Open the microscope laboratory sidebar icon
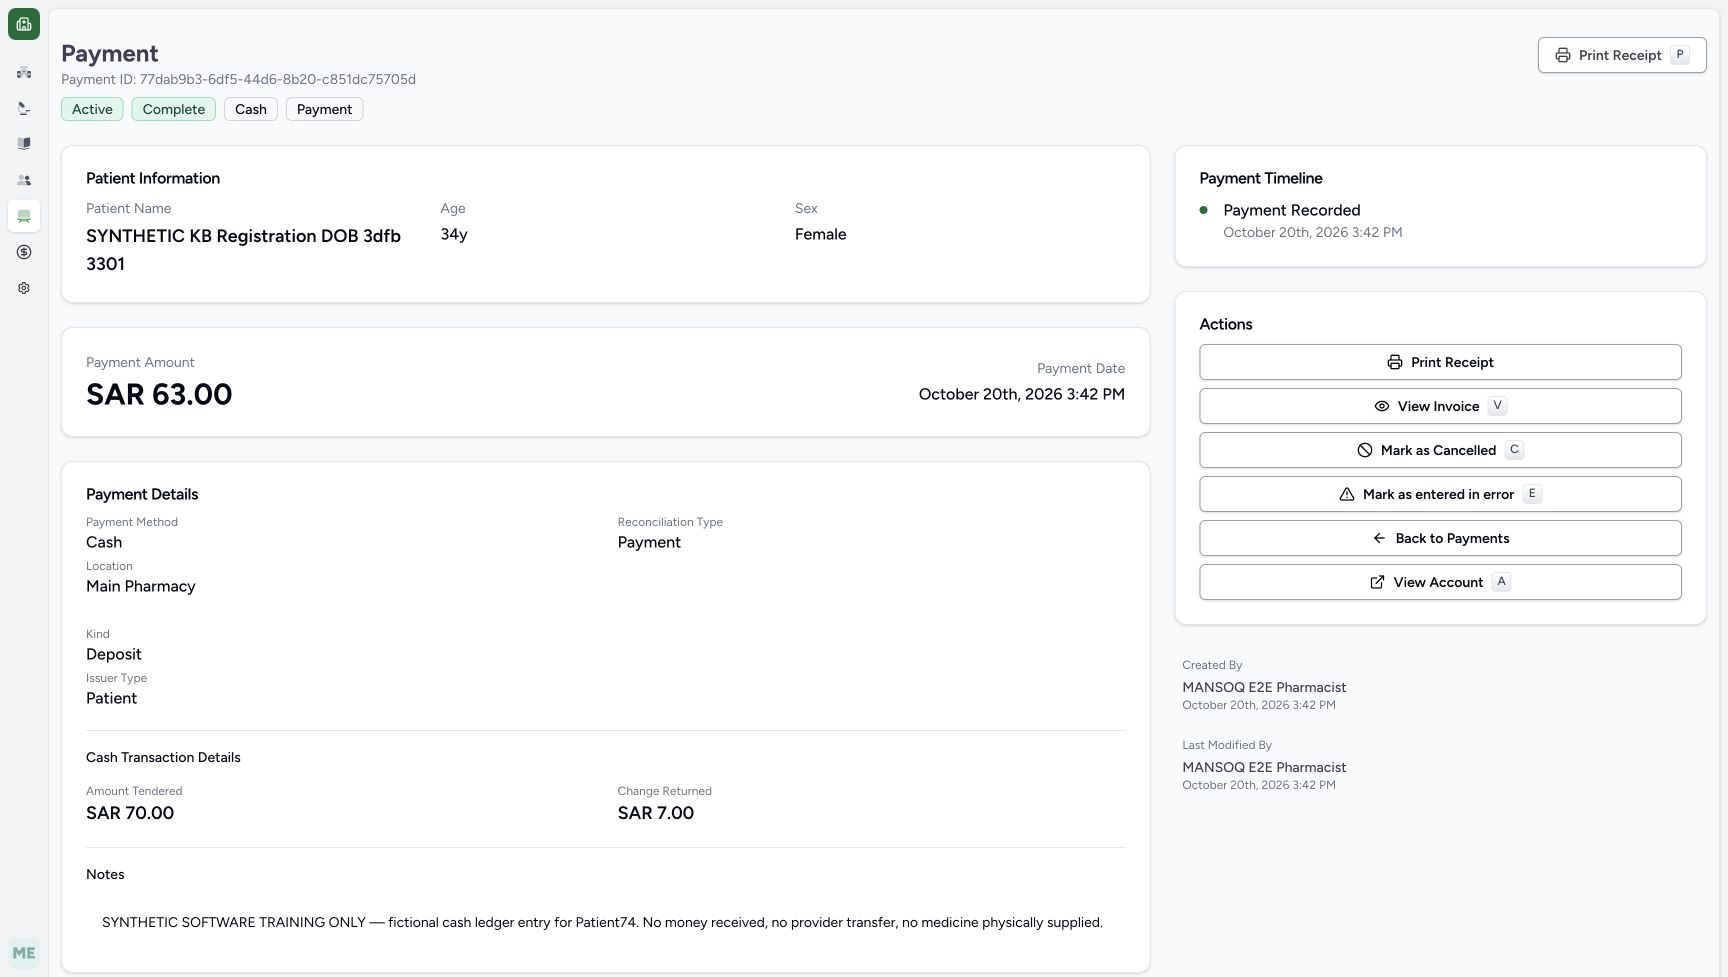 coord(24,108)
